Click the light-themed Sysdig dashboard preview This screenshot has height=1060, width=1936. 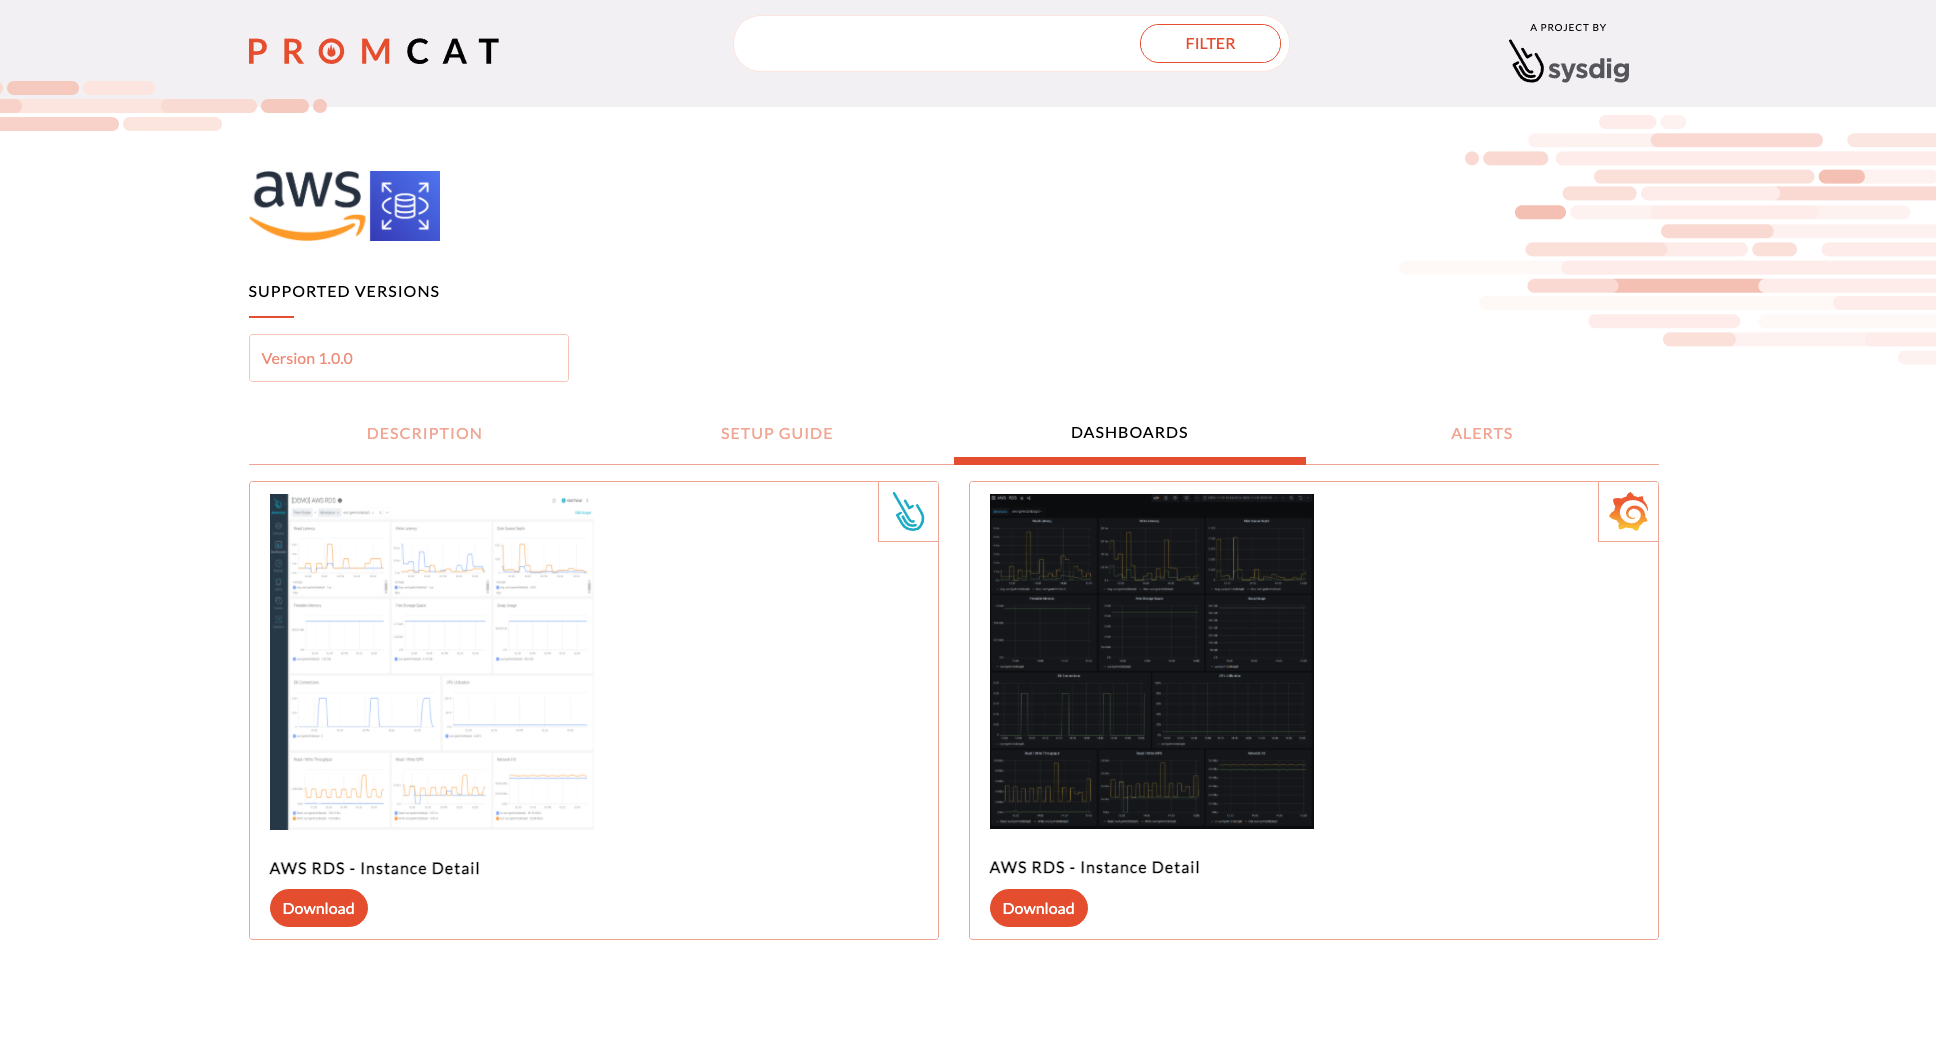[x=430, y=660]
